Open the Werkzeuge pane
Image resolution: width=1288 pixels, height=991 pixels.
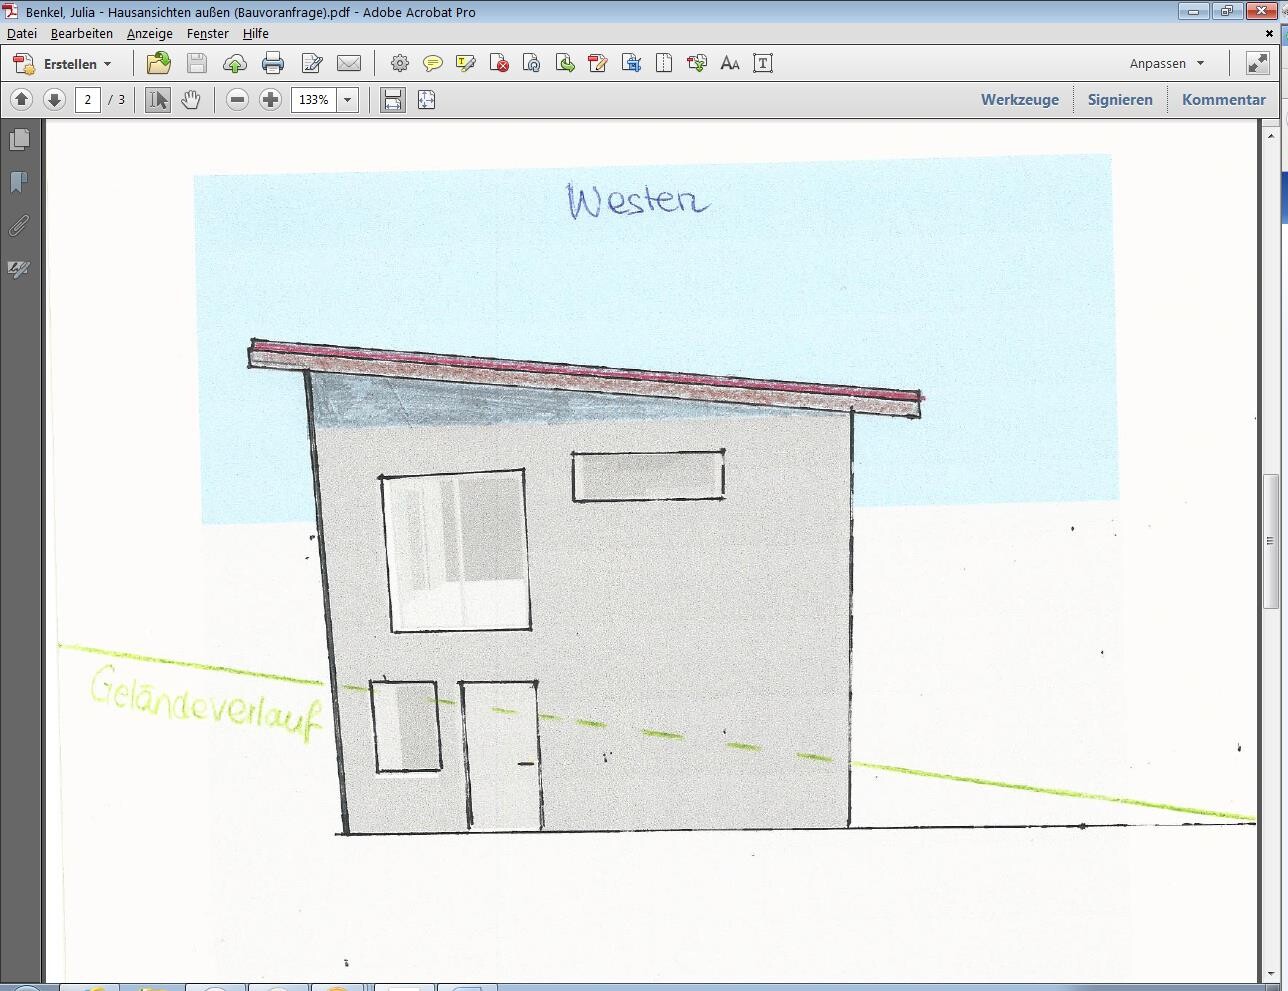coord(1019,100)
